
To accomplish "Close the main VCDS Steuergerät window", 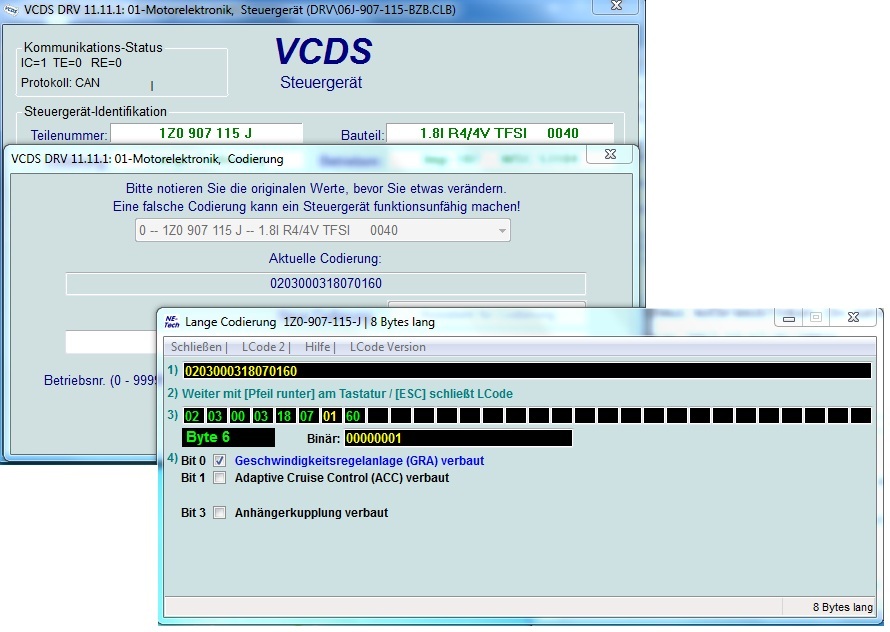I will pos(616,6).
